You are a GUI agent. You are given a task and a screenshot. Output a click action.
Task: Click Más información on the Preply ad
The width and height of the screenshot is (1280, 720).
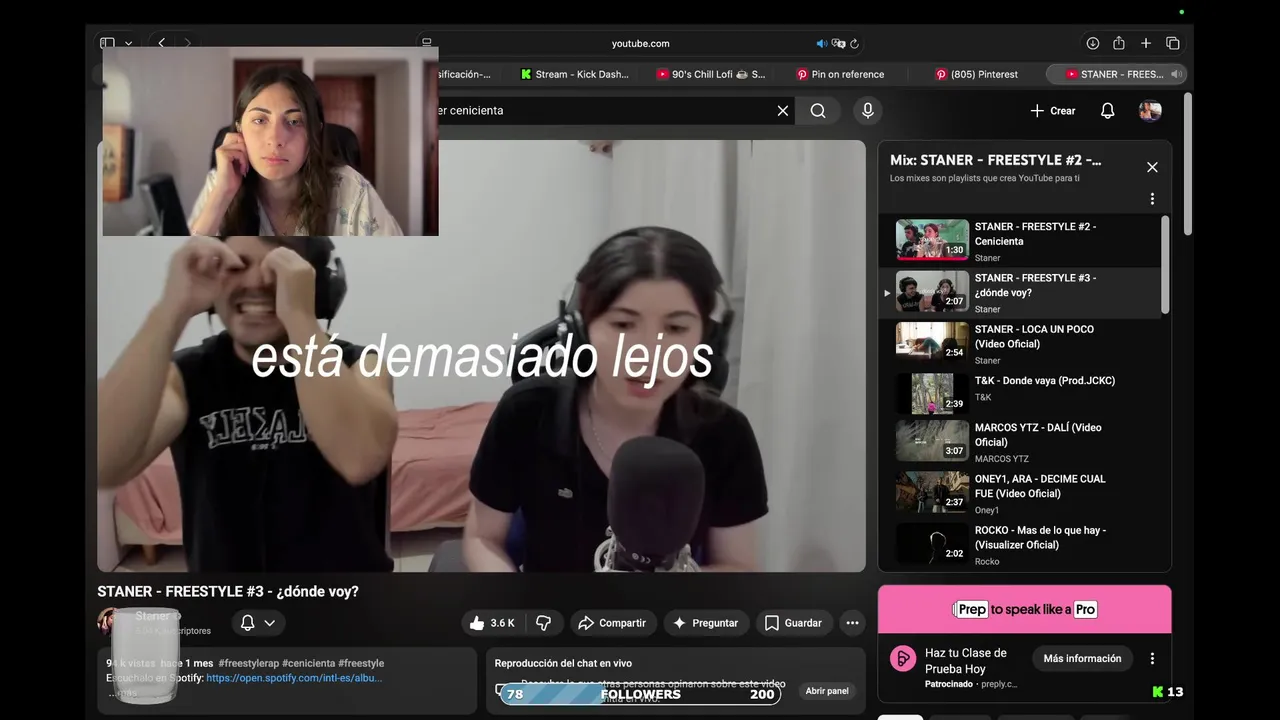[x=1082, y=659]
